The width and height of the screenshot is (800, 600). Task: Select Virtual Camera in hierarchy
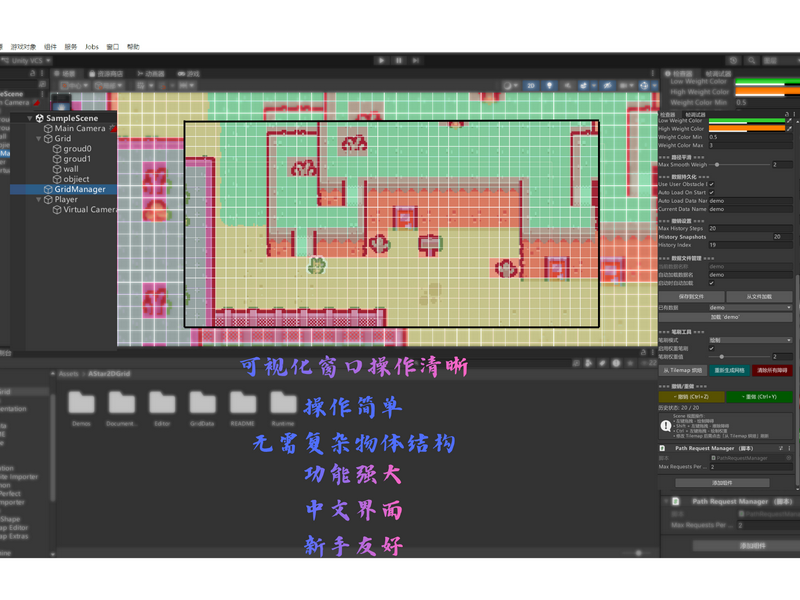(x=85, y=210)
